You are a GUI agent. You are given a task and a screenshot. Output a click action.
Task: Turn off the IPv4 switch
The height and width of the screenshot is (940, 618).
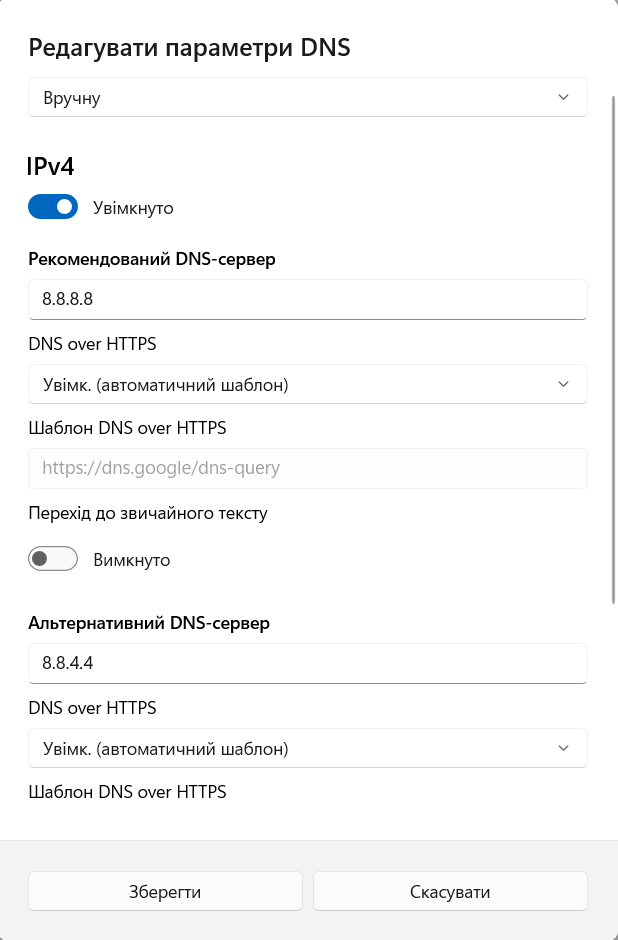coord(53,207)
